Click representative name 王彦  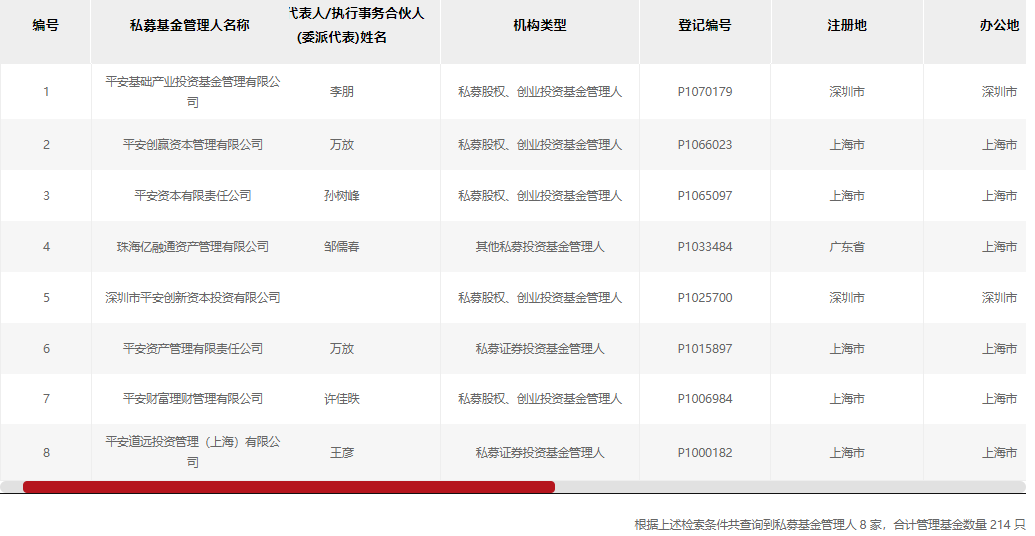click(x=342, y=452)
